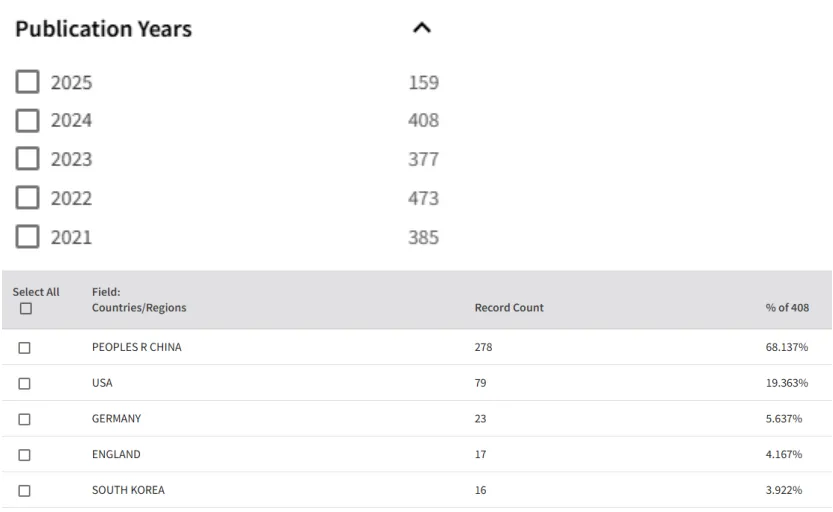This screenshot has height=512, width=833.
Task: Check the ENGLAND row checkbox
Action: coord(24,455)
